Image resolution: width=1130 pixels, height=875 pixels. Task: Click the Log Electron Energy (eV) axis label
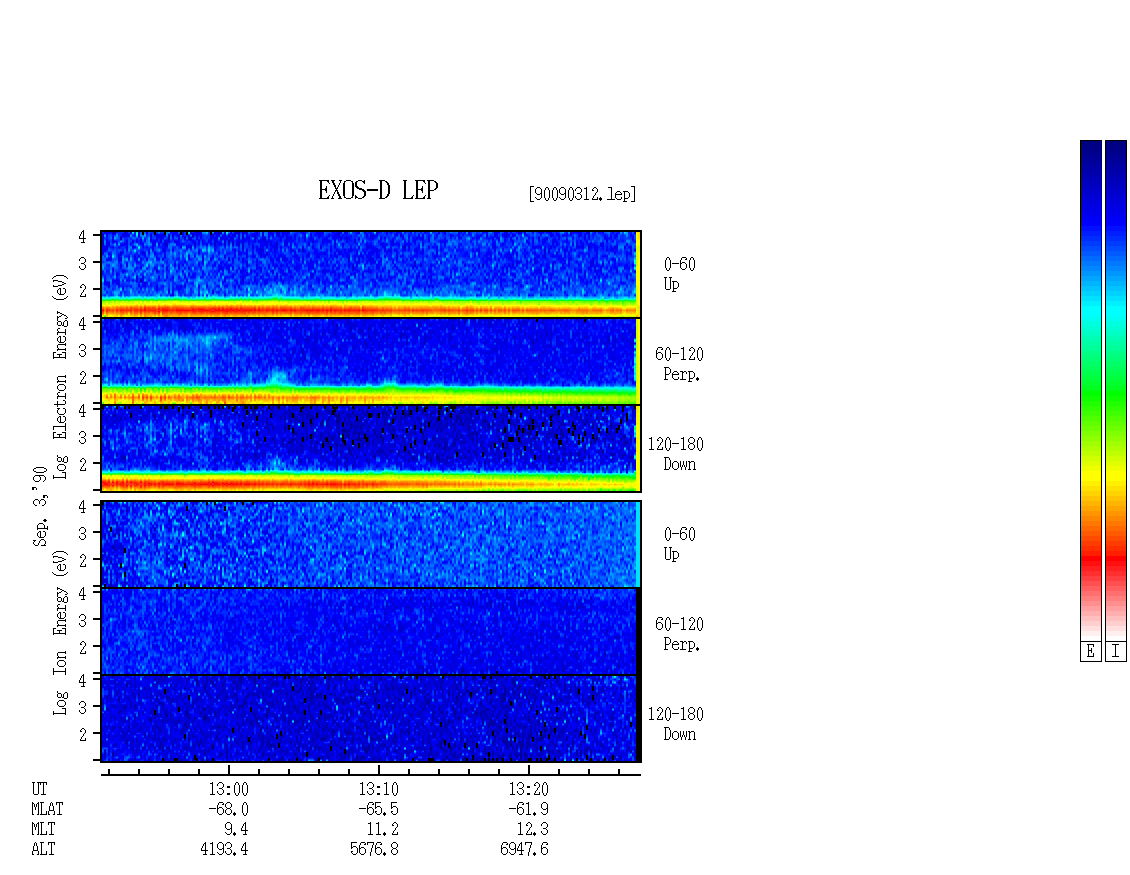point(61,376)
